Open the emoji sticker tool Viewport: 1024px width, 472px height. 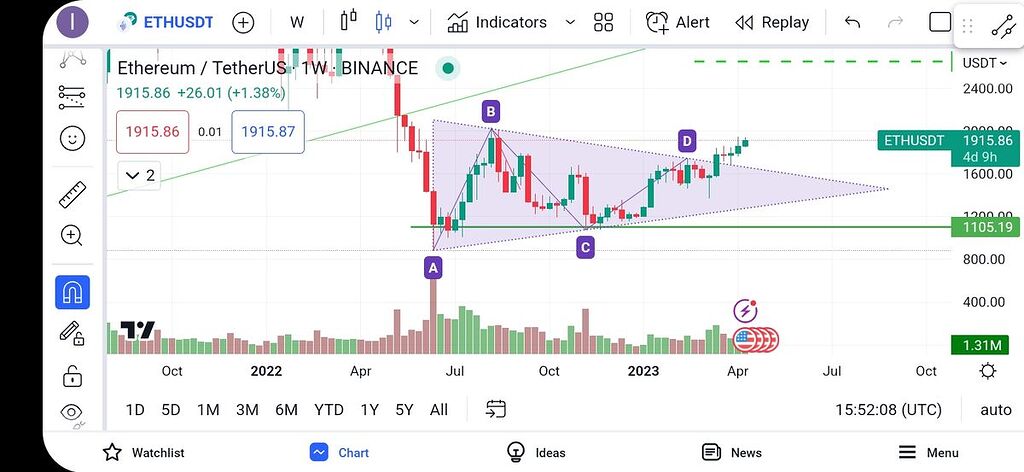click(x=72, y=138)
